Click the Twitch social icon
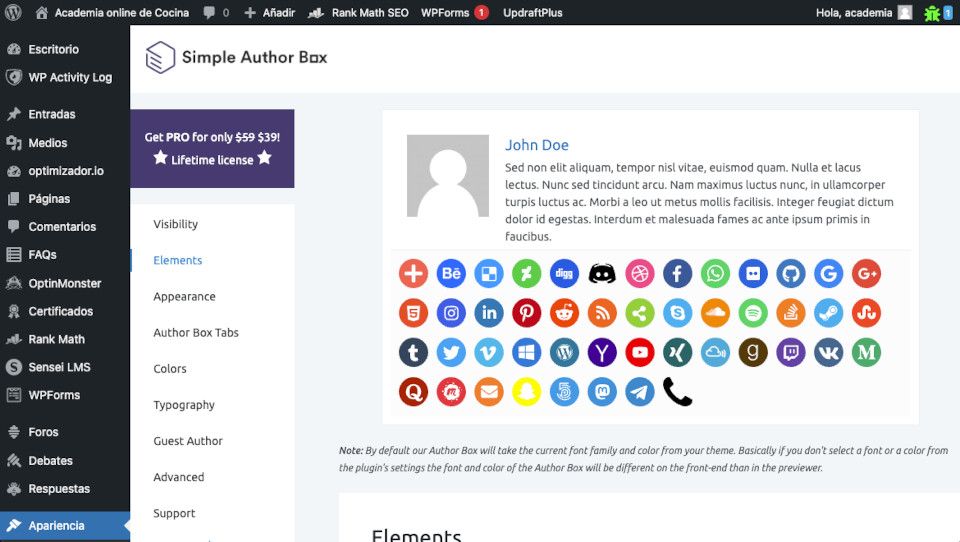This screenshot has height=542, width=960. [790, 352]
